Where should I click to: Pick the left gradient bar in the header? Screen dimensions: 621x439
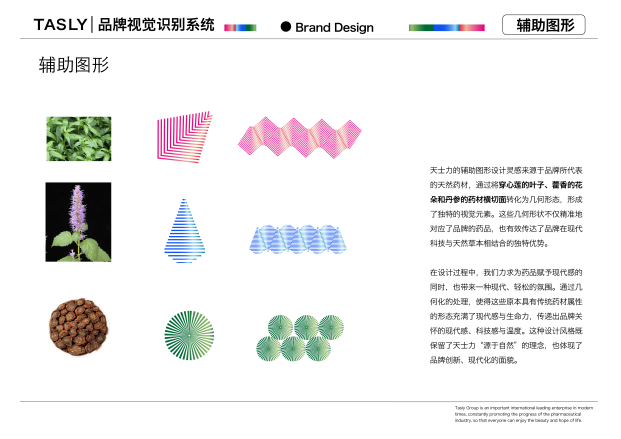pos(240,27)
